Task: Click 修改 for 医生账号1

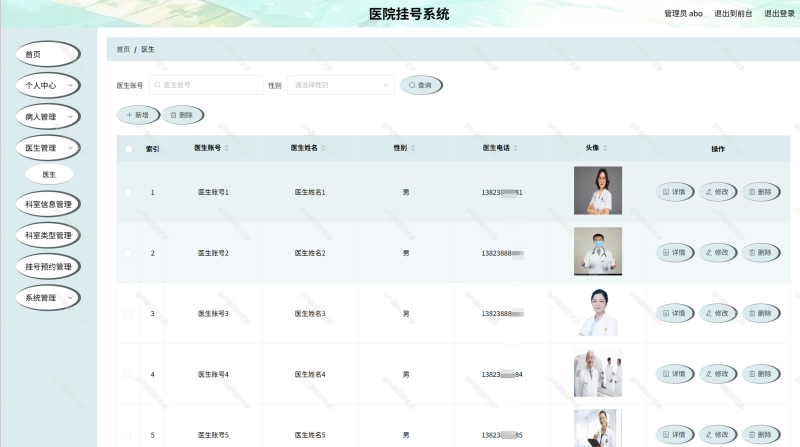Action: [717, 192]
